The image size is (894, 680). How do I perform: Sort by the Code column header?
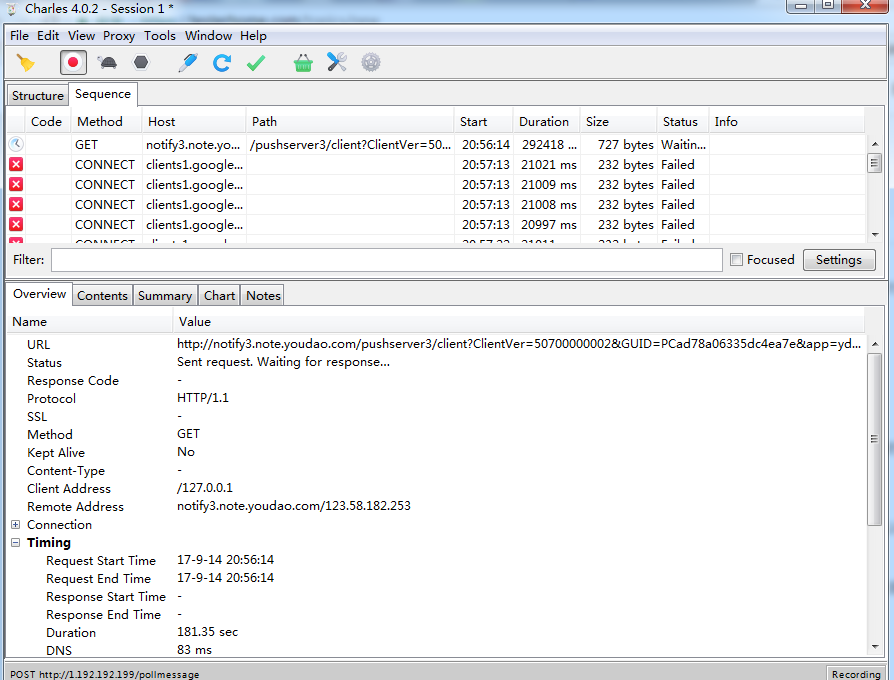(x=47, y=121)
